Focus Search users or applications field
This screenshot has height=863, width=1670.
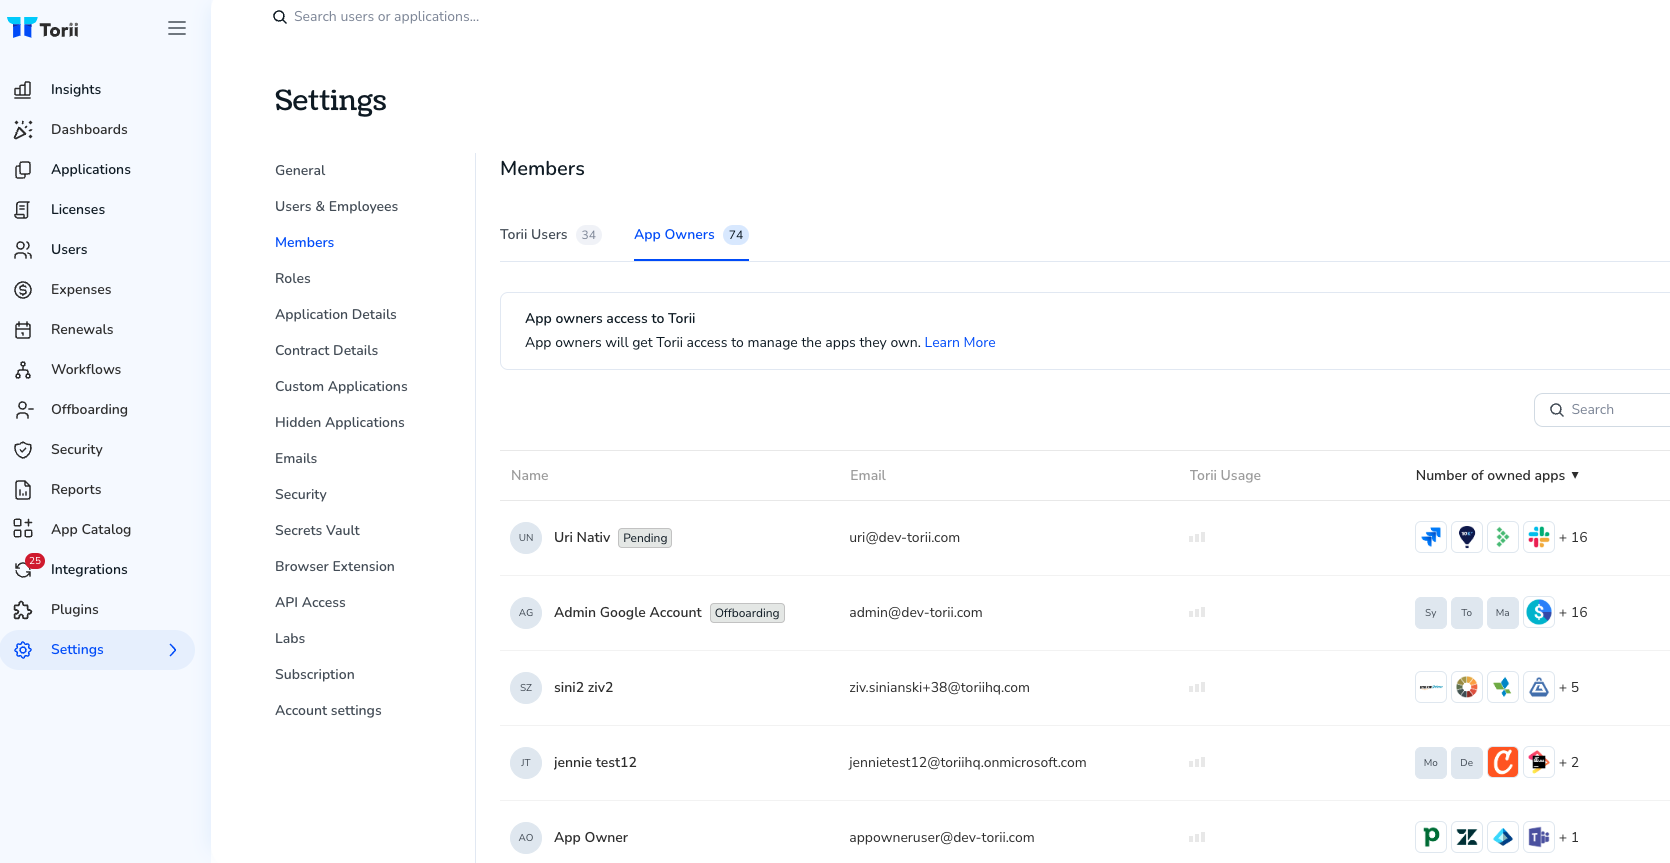(x=386, y=17)
